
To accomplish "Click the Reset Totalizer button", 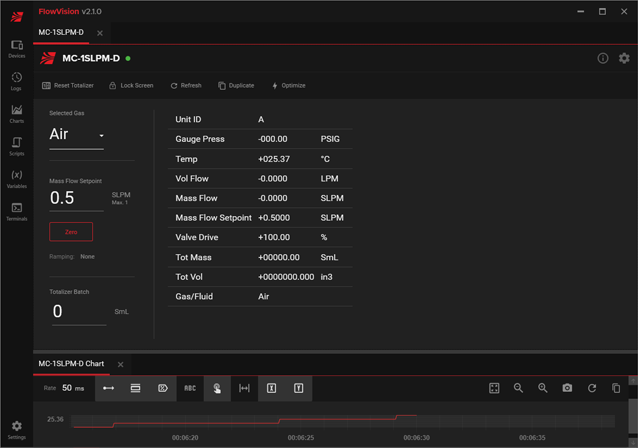I will click(68, 86).
